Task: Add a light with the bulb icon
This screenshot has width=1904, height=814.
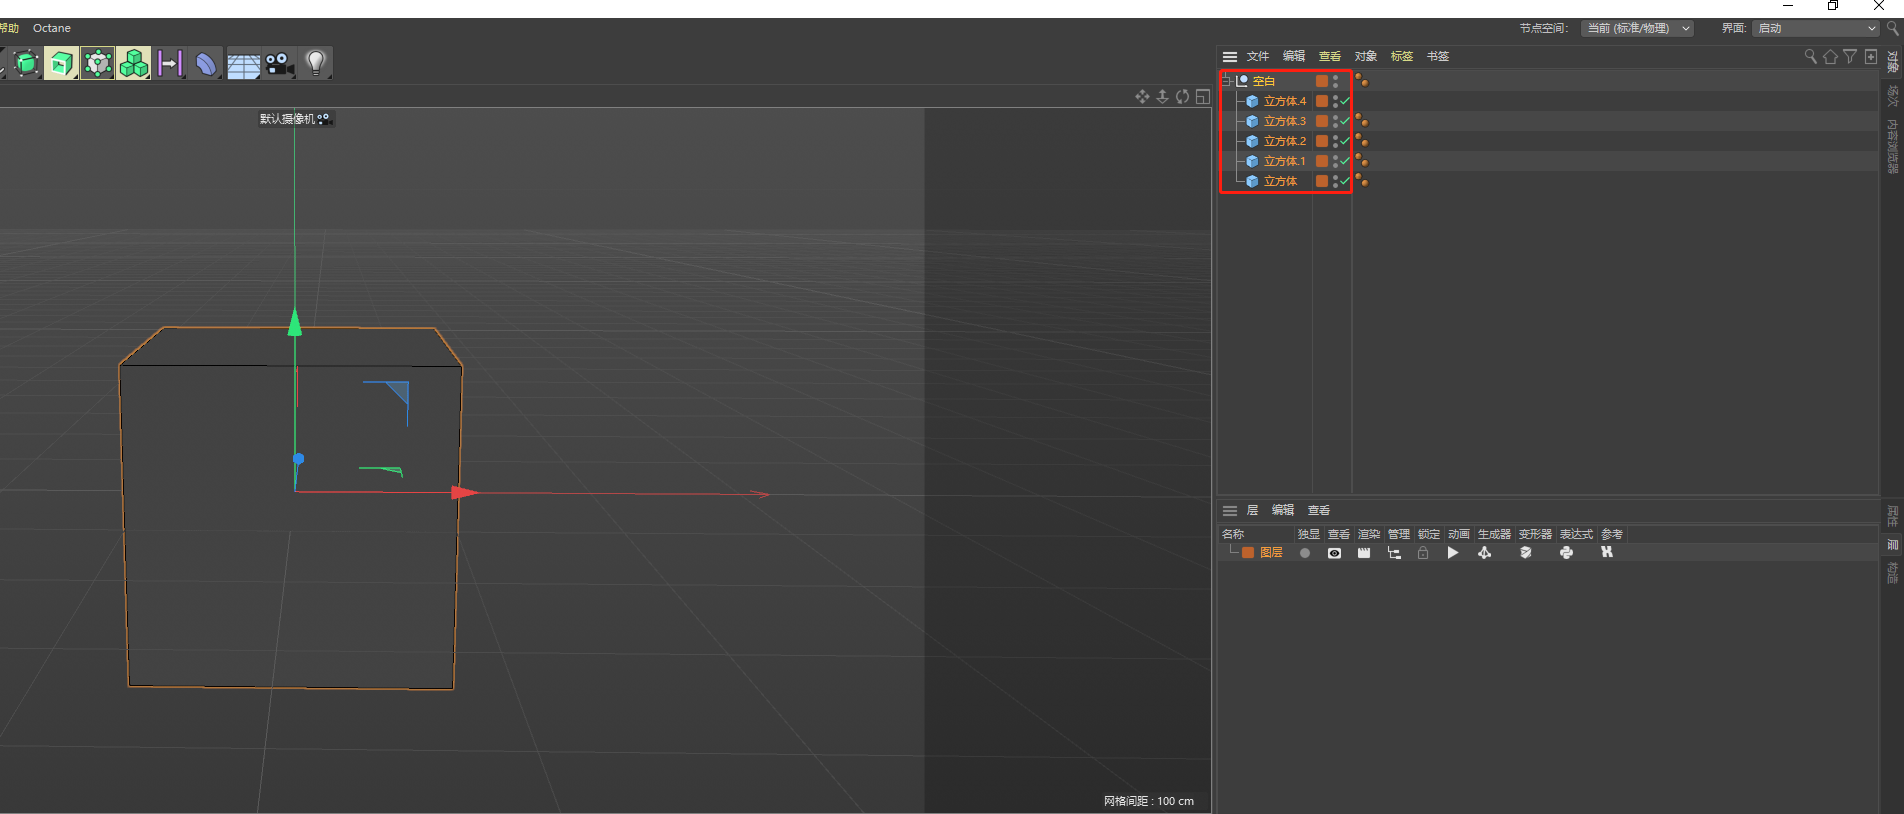Action: pos(316,63)
